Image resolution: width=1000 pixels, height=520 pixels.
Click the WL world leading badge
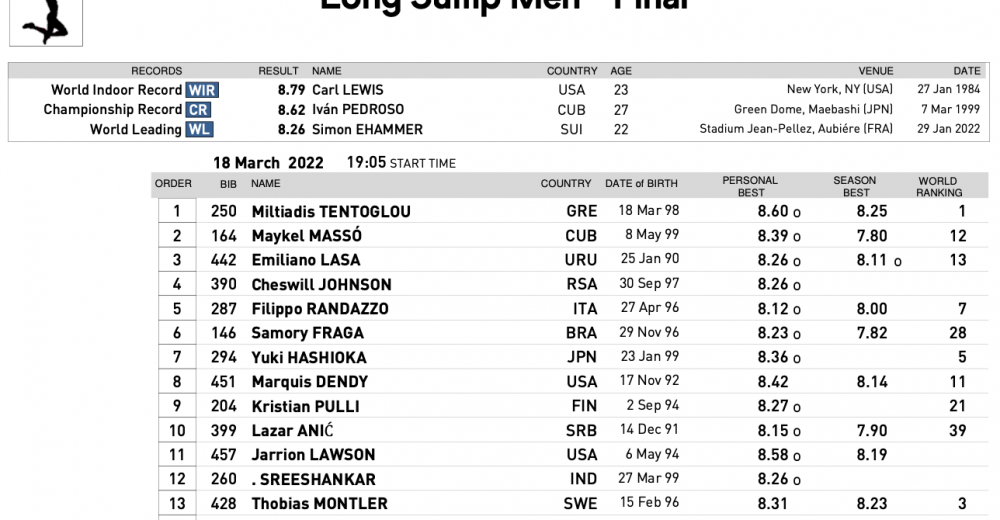point(199,129)
